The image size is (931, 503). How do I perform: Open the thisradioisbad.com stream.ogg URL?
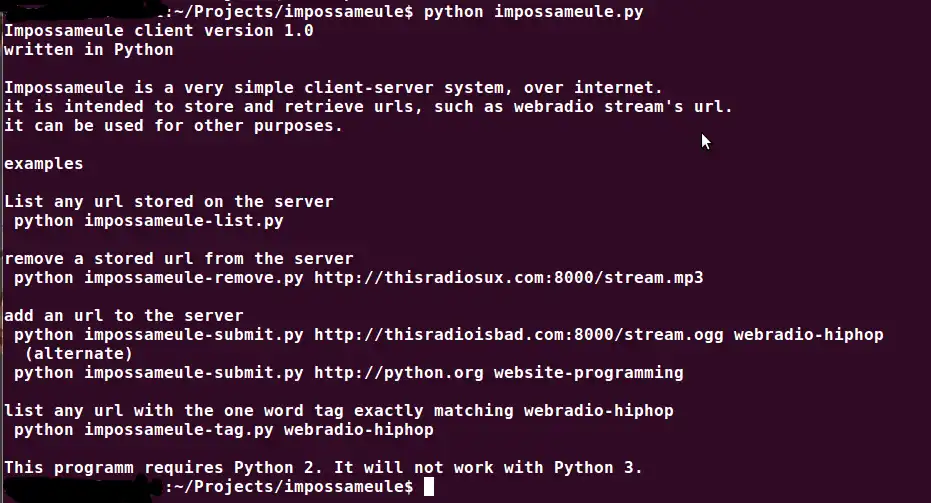tap(518, 334)
